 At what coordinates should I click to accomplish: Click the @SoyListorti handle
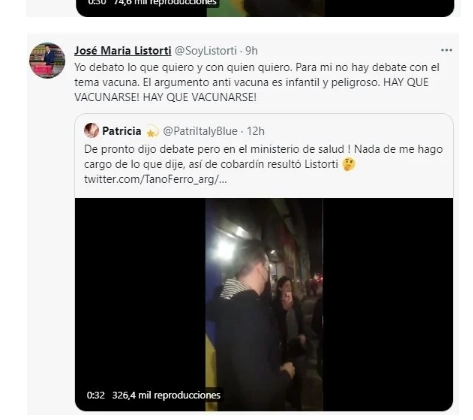206,51
